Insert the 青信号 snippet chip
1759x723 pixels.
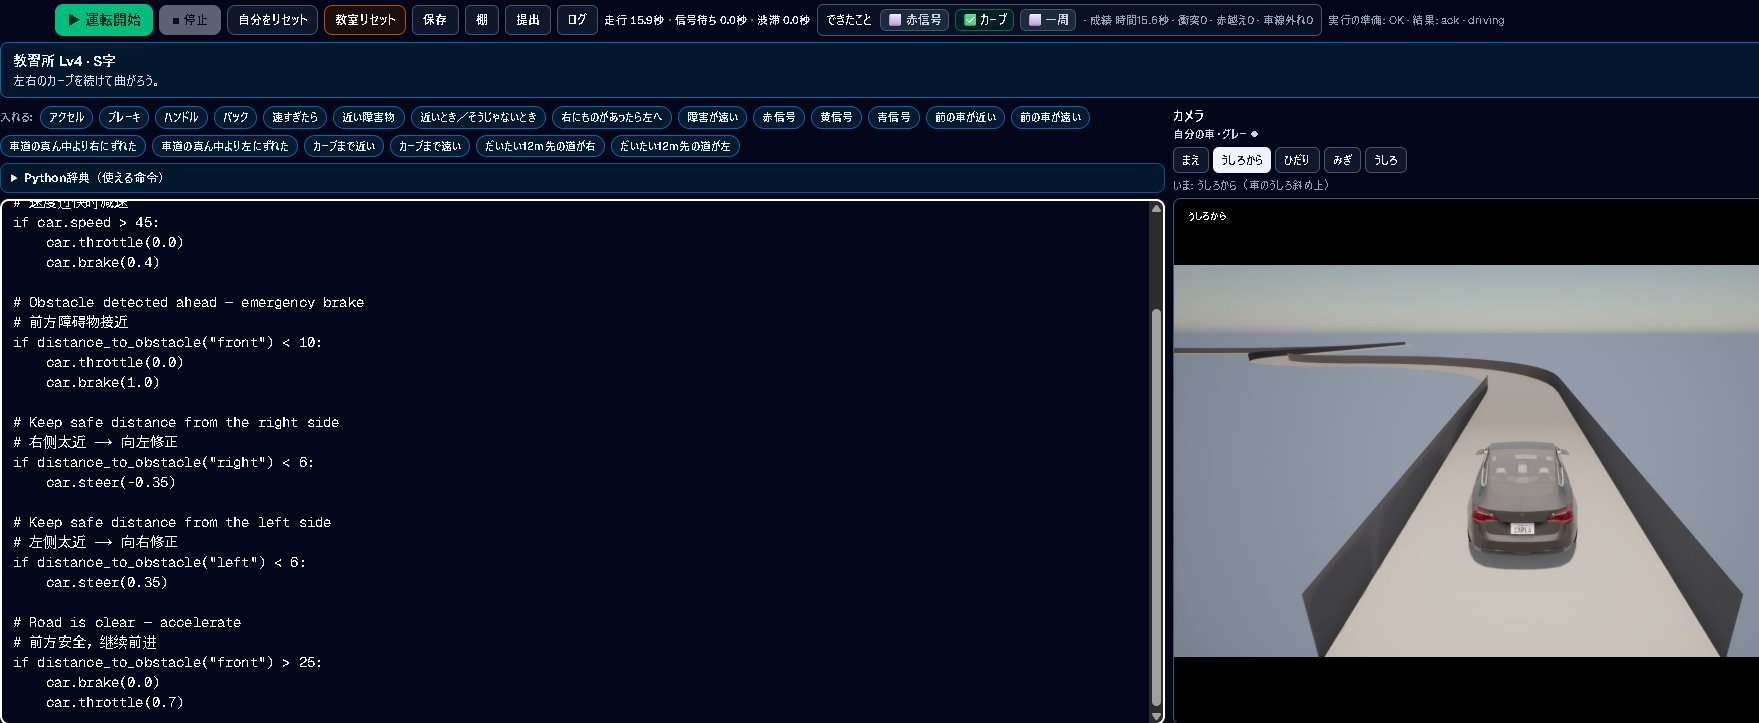[894, 117]
